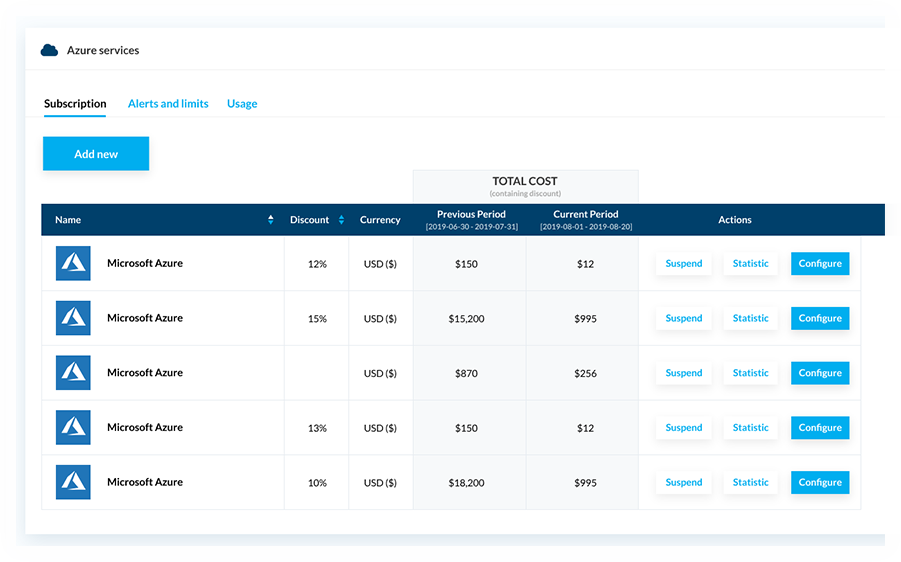
Task: Click $150 in the 13% discount row
Action: [x=466, y=428]
